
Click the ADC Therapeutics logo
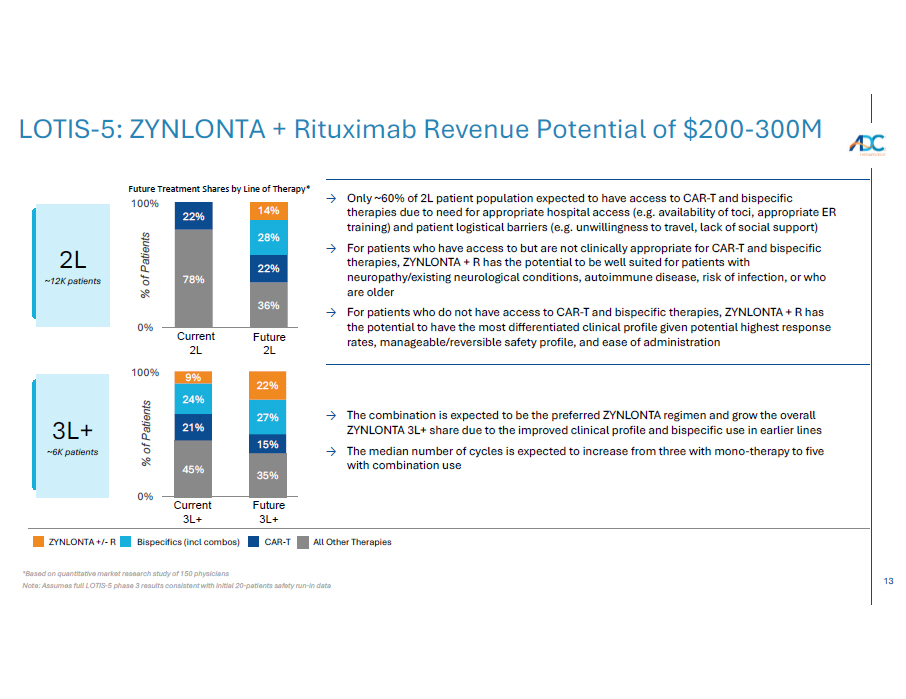867,144
